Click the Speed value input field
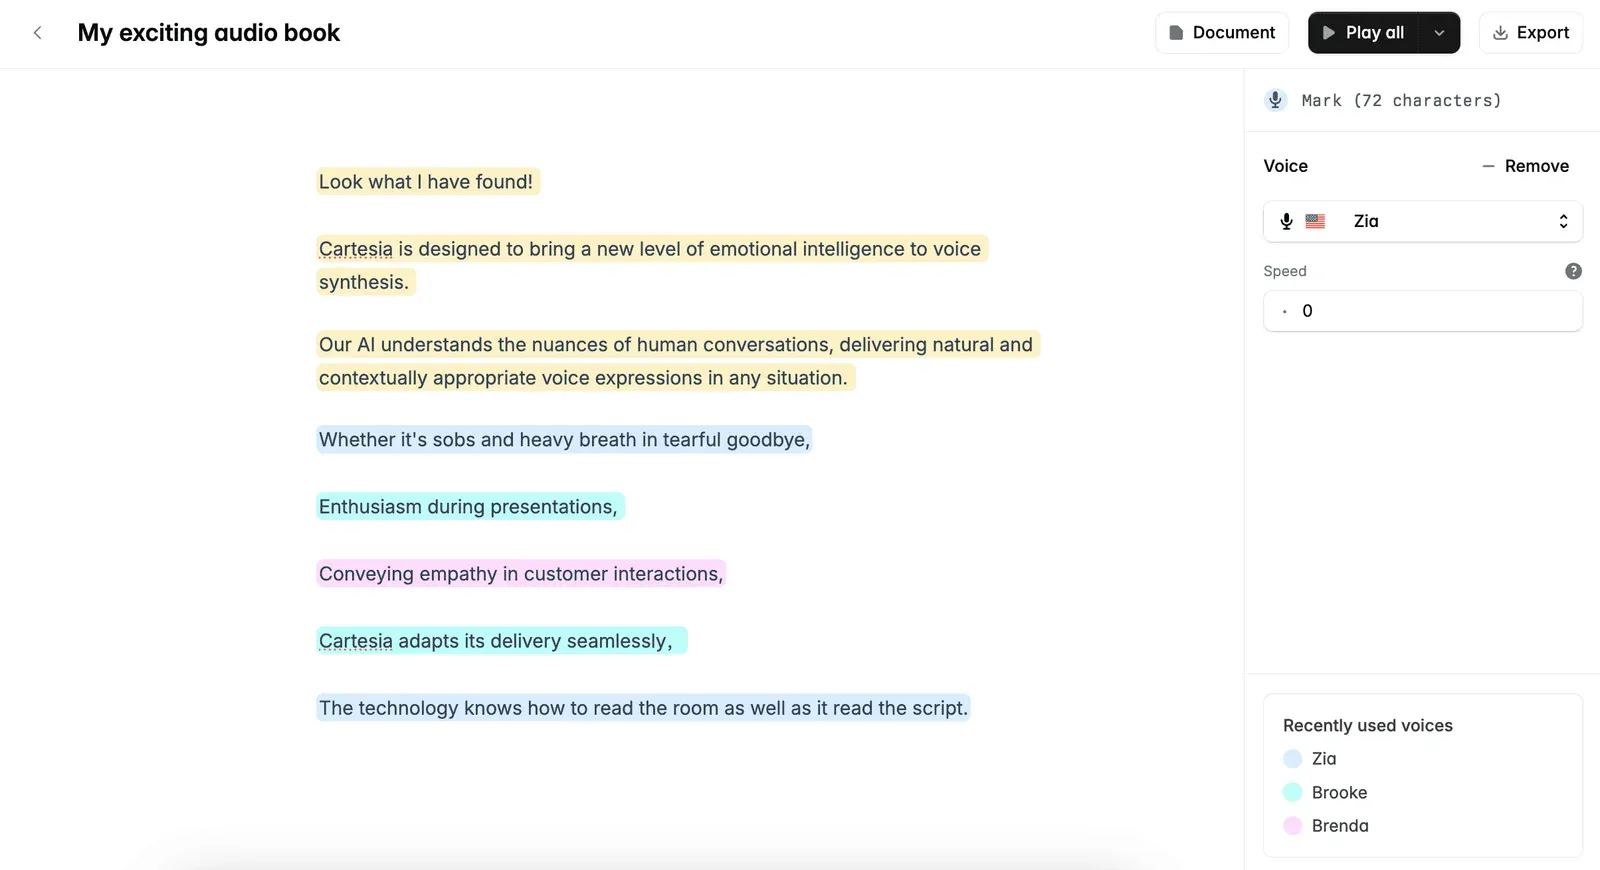The image size is (1600, 870). pyautogui.click(x=1423, y=311)
